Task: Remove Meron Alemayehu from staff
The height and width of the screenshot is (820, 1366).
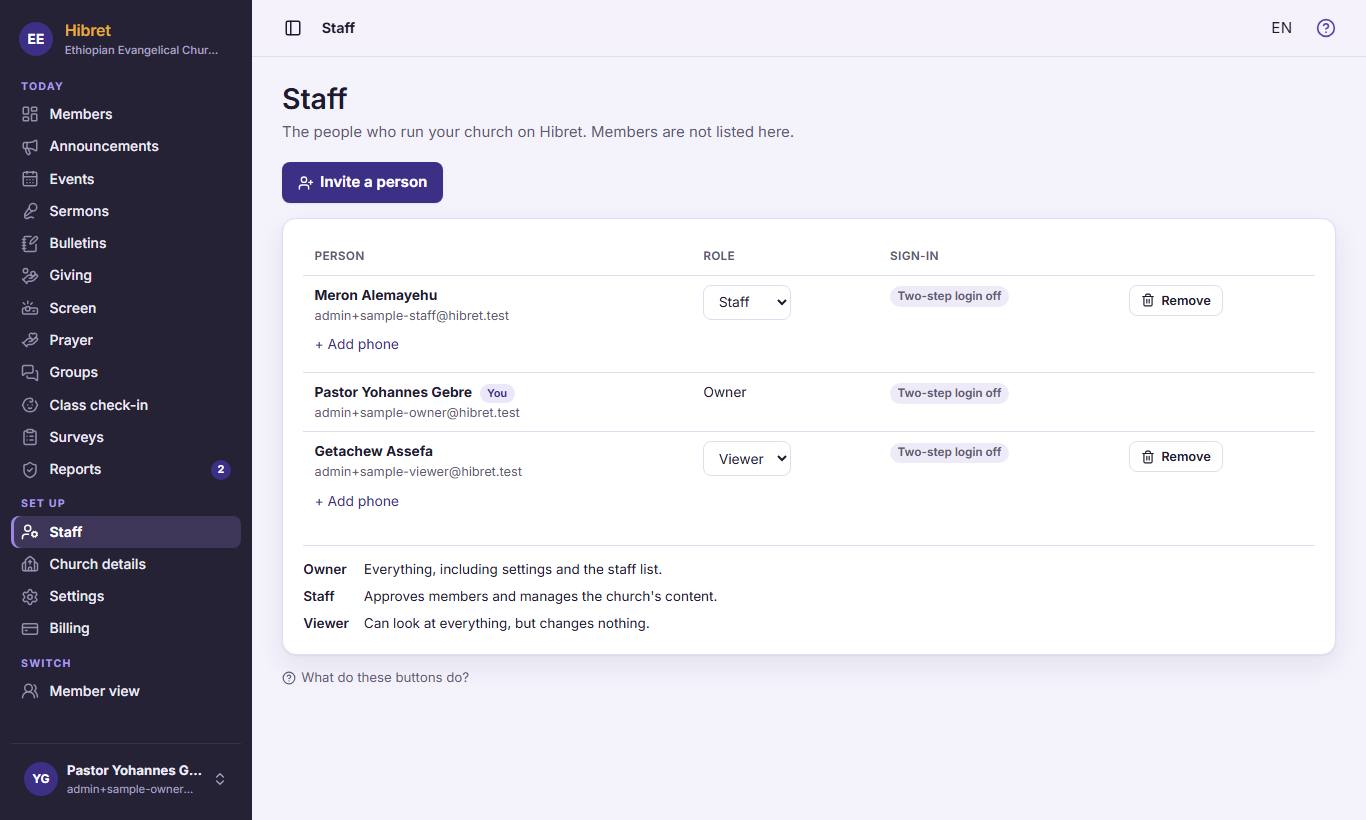Action: point(1176,300)
